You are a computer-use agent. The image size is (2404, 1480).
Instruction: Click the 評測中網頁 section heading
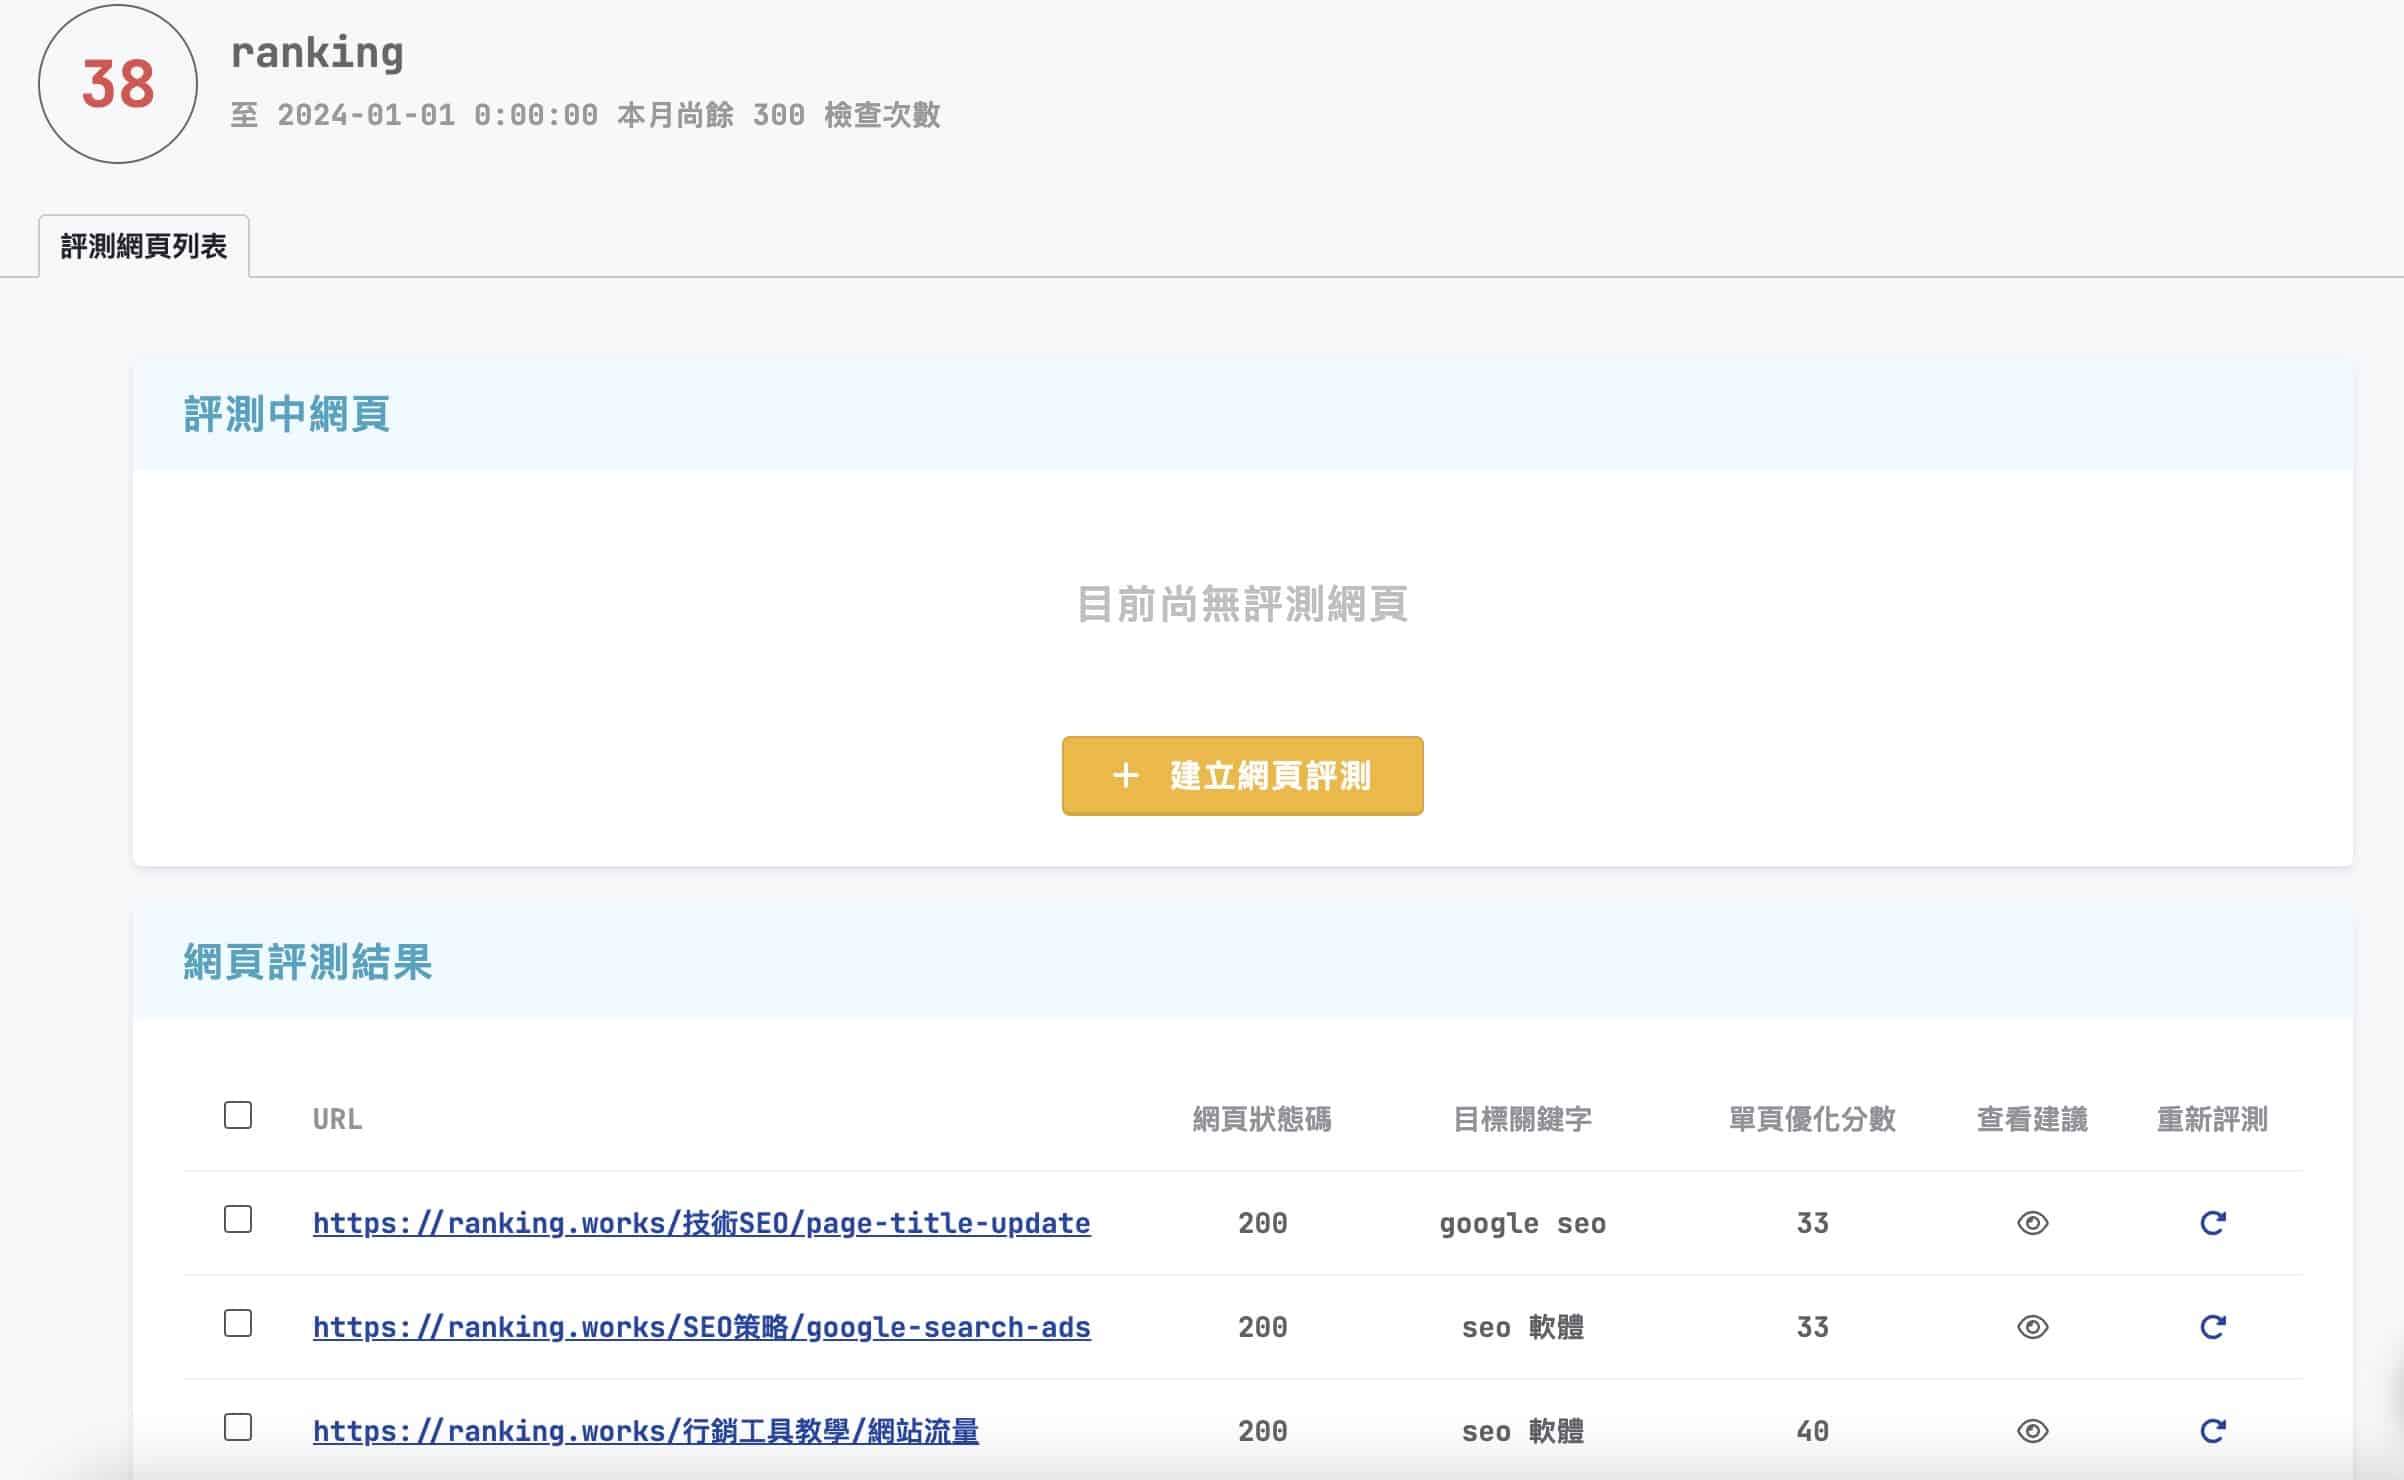[x=286, y=414]
